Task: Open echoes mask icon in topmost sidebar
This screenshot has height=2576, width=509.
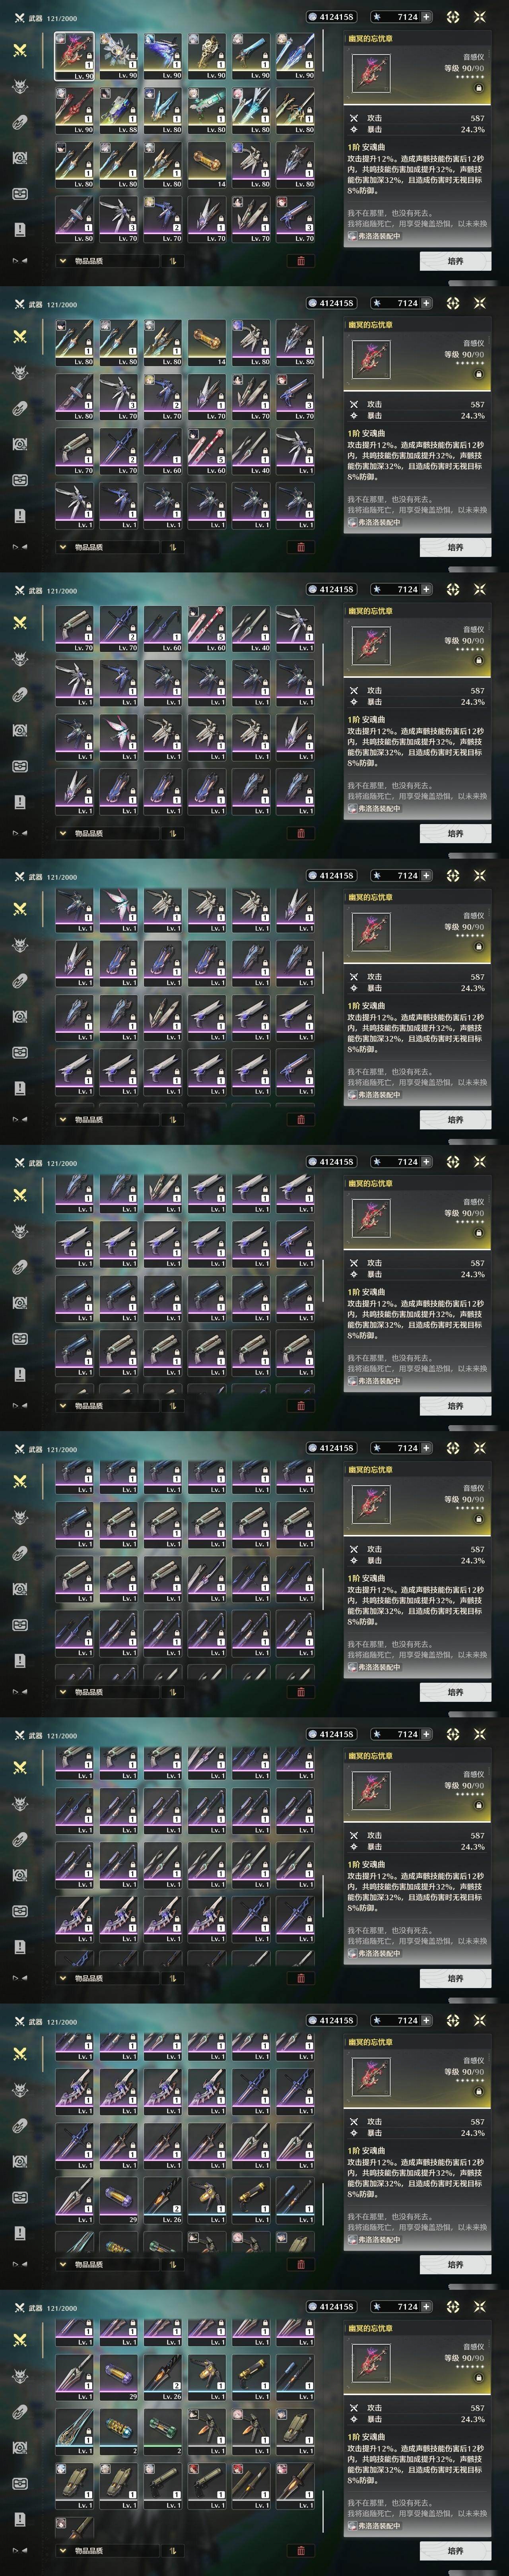Action: point(19,87)
